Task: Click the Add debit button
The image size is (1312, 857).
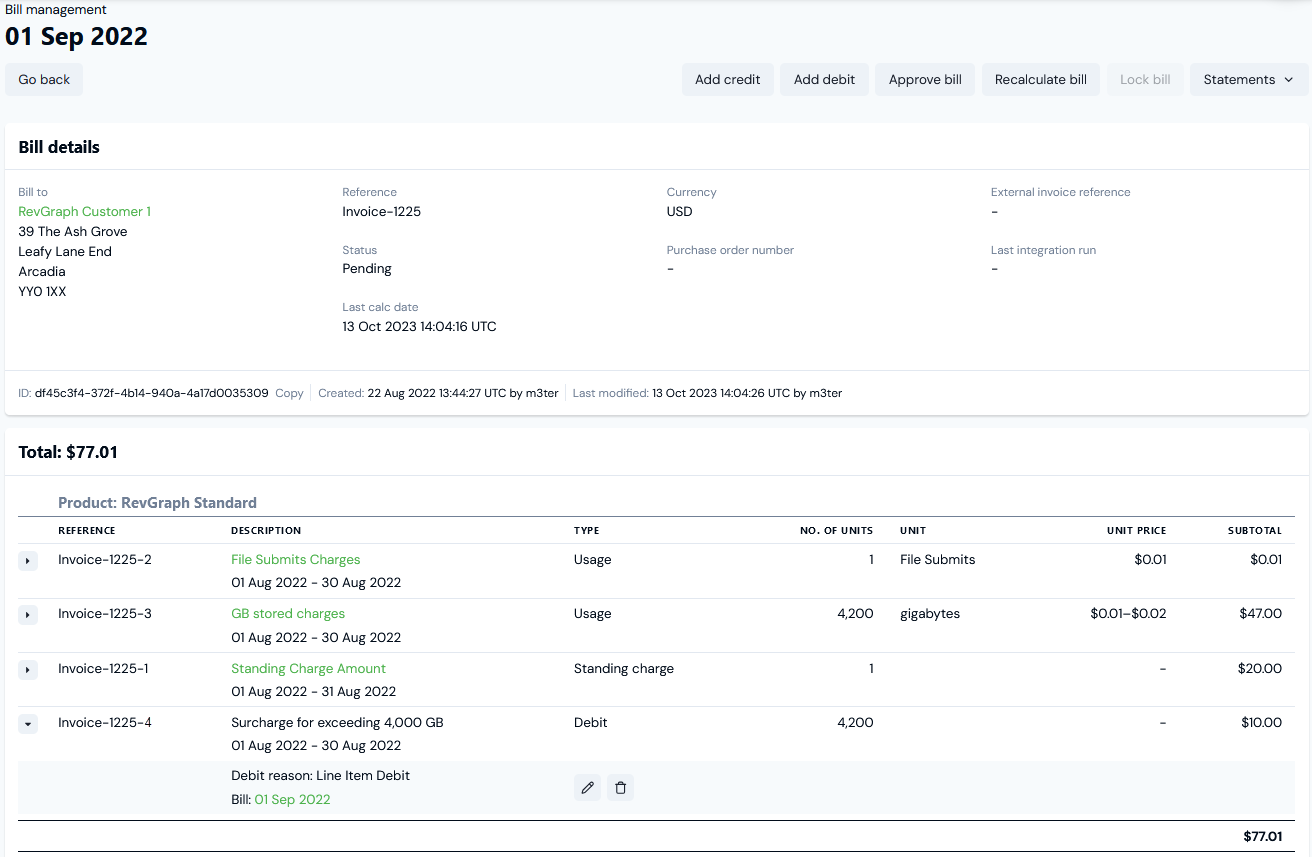Action: (824, 80)
